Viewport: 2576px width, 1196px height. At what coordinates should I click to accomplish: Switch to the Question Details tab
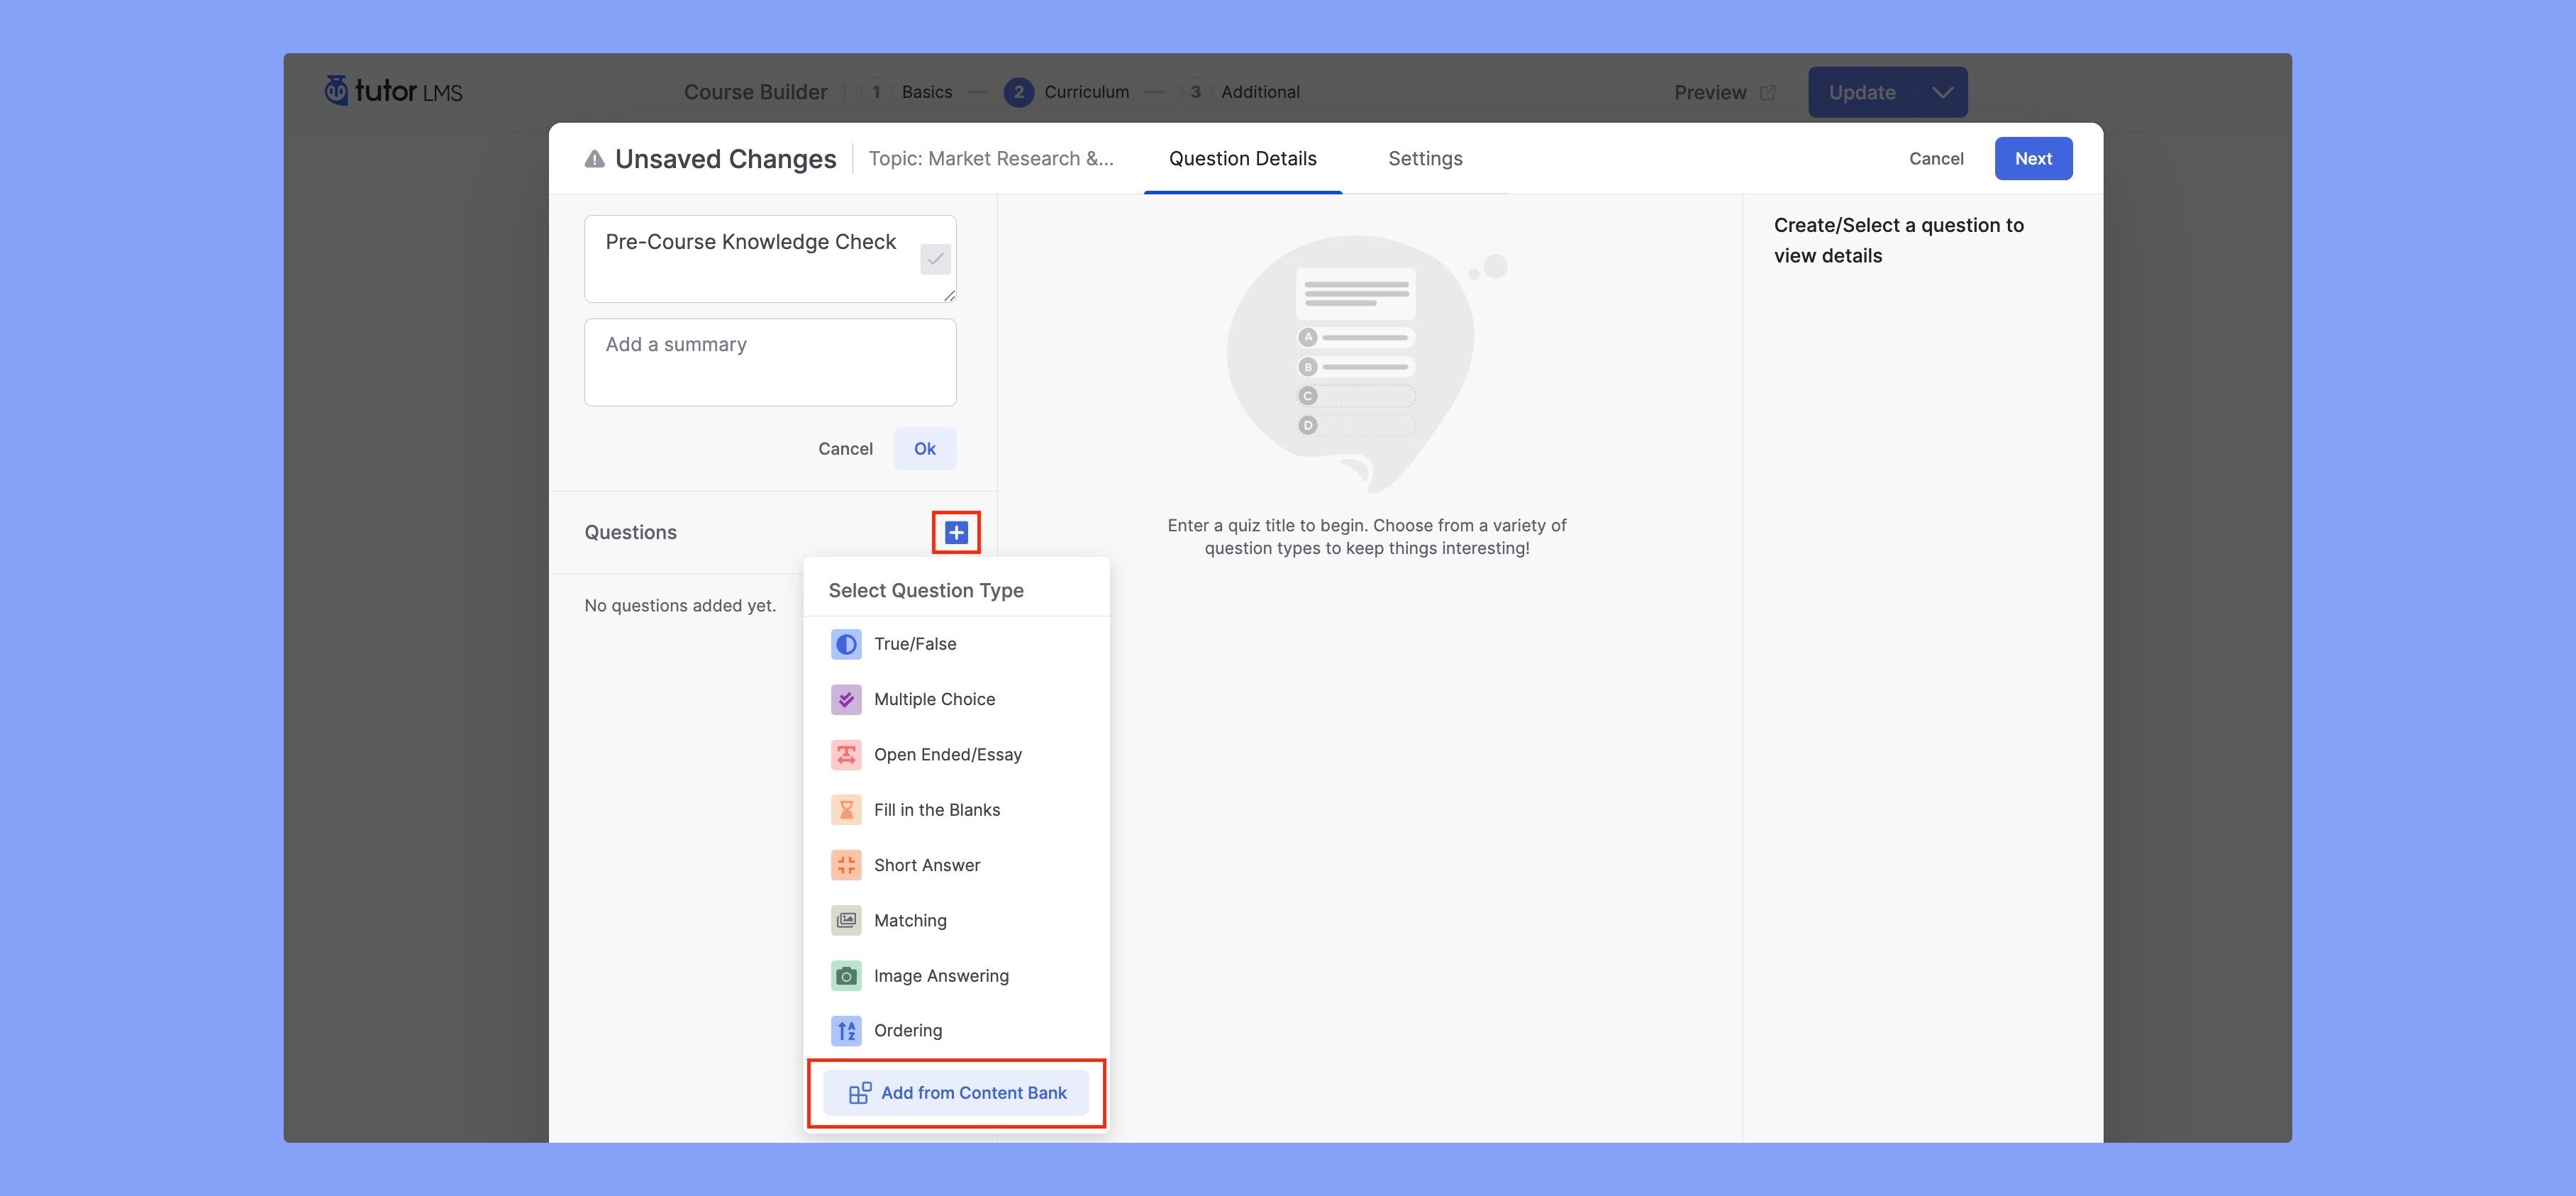coord(1242,159)
